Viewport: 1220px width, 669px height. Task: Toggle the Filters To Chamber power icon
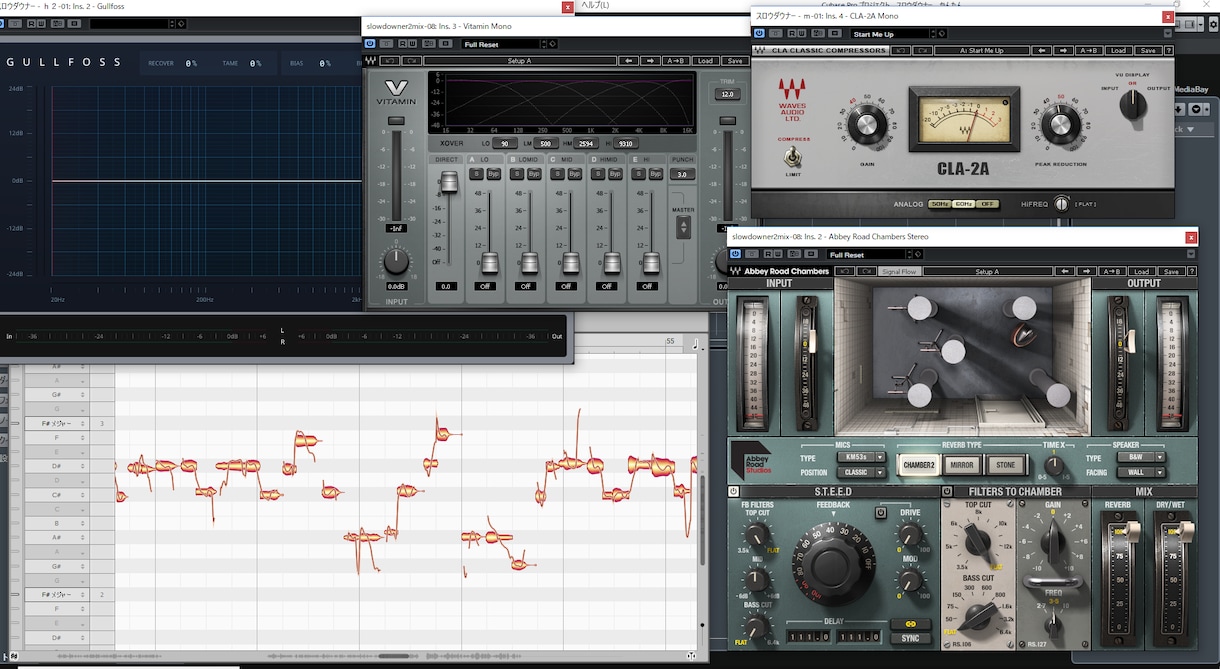(x=948, y=492)
